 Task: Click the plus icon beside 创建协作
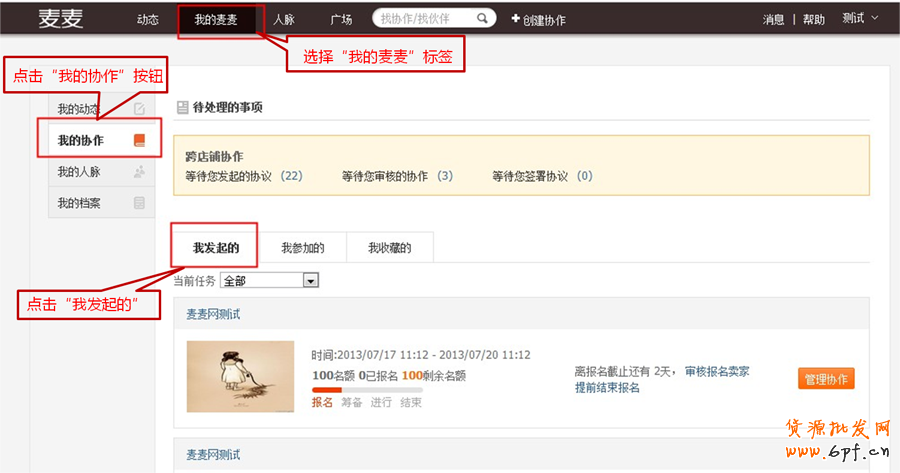coord(515,19)
